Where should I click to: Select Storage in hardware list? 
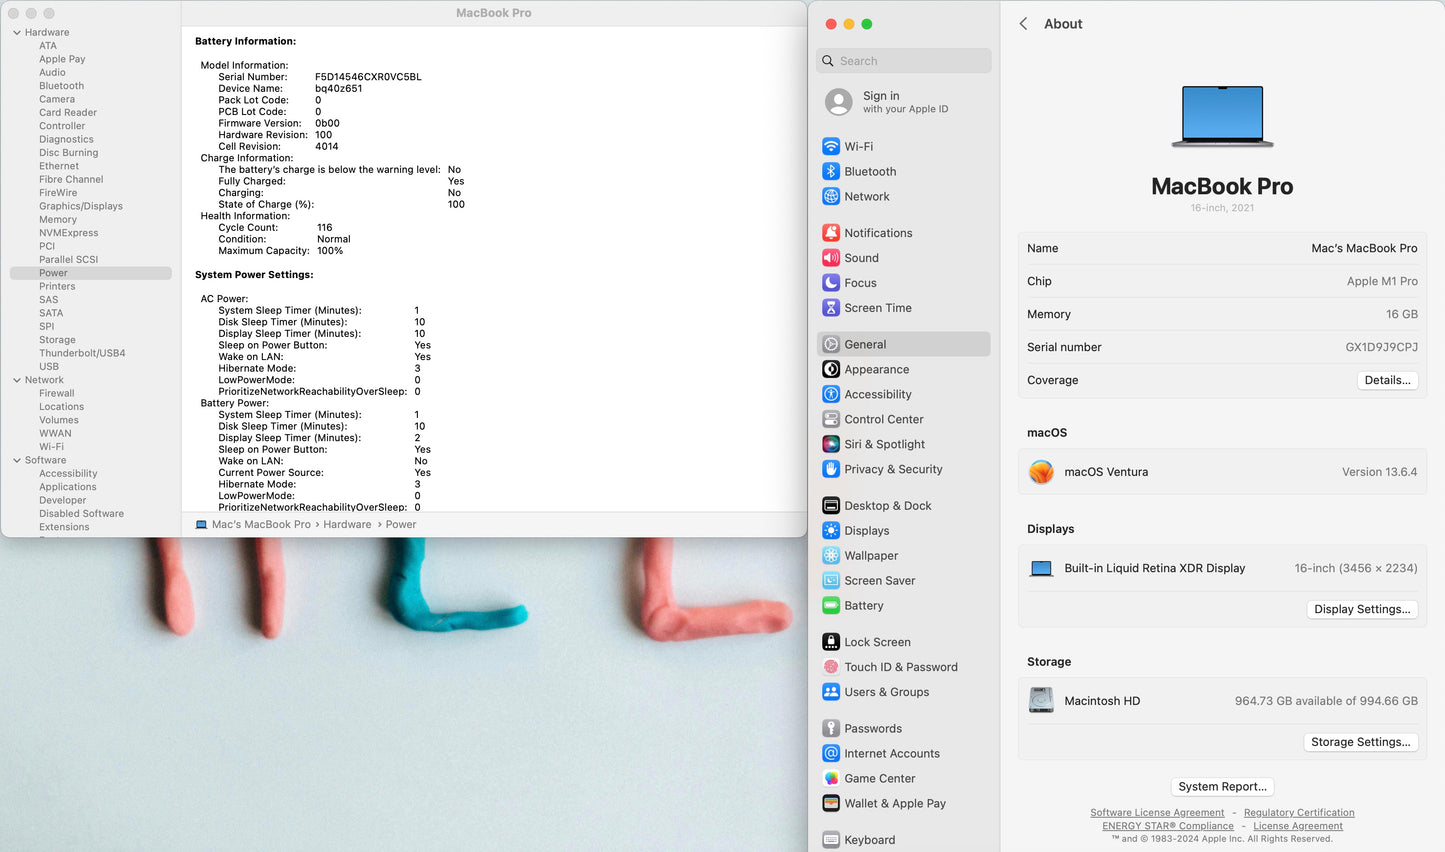click(x=57, y=340)
